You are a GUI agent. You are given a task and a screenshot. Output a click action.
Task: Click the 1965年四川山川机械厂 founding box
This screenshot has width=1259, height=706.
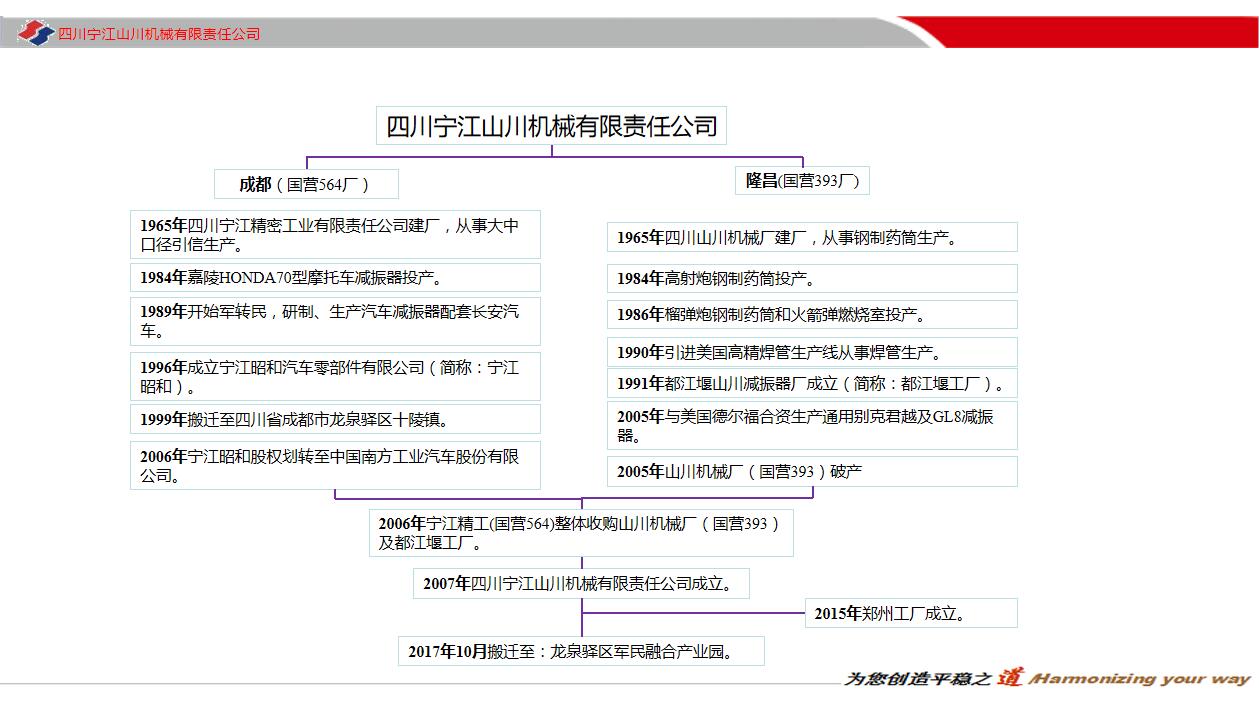(812, 236)
